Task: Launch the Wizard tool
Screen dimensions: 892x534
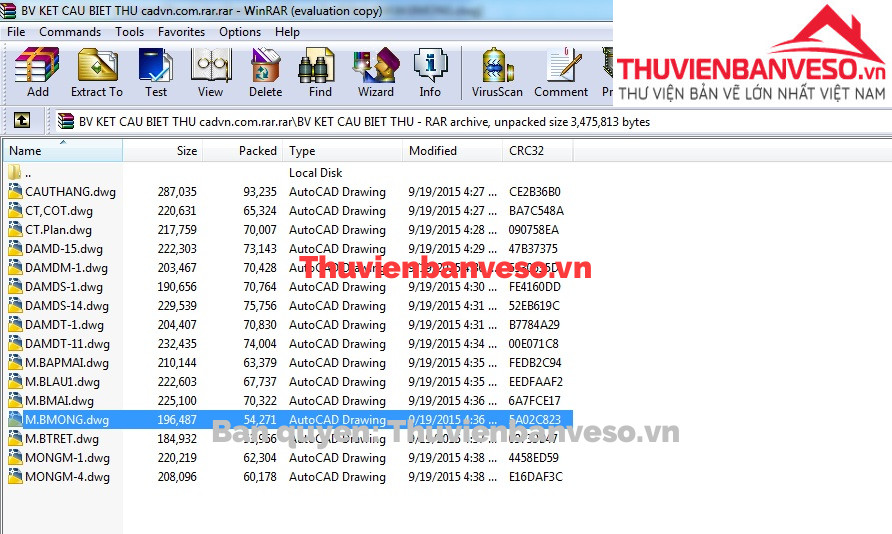Action: click(375, 73)
